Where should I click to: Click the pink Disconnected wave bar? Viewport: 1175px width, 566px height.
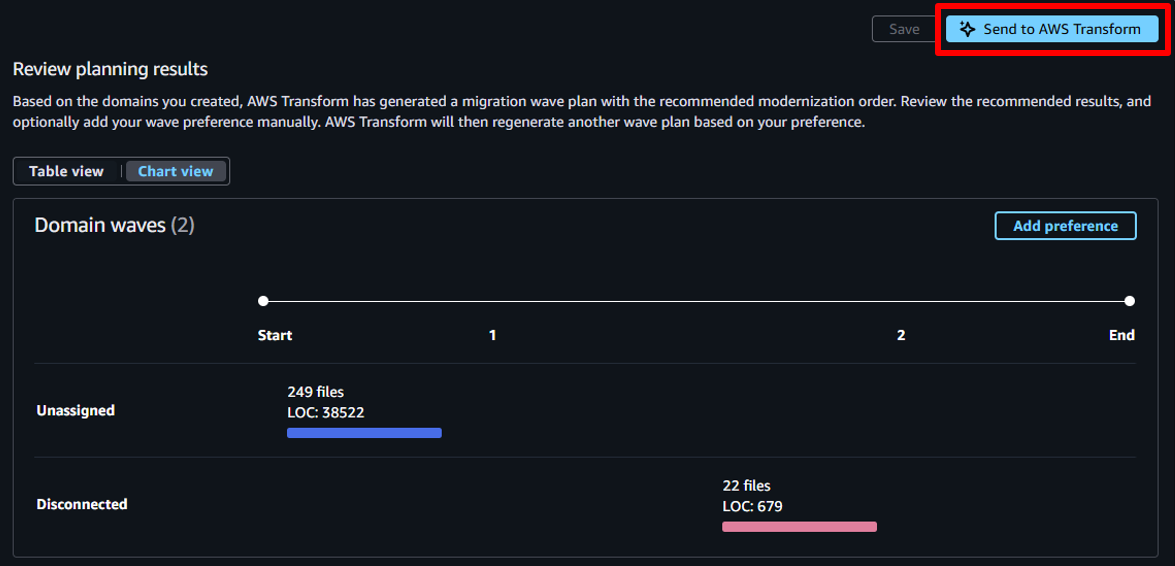[x=800, y=526]
